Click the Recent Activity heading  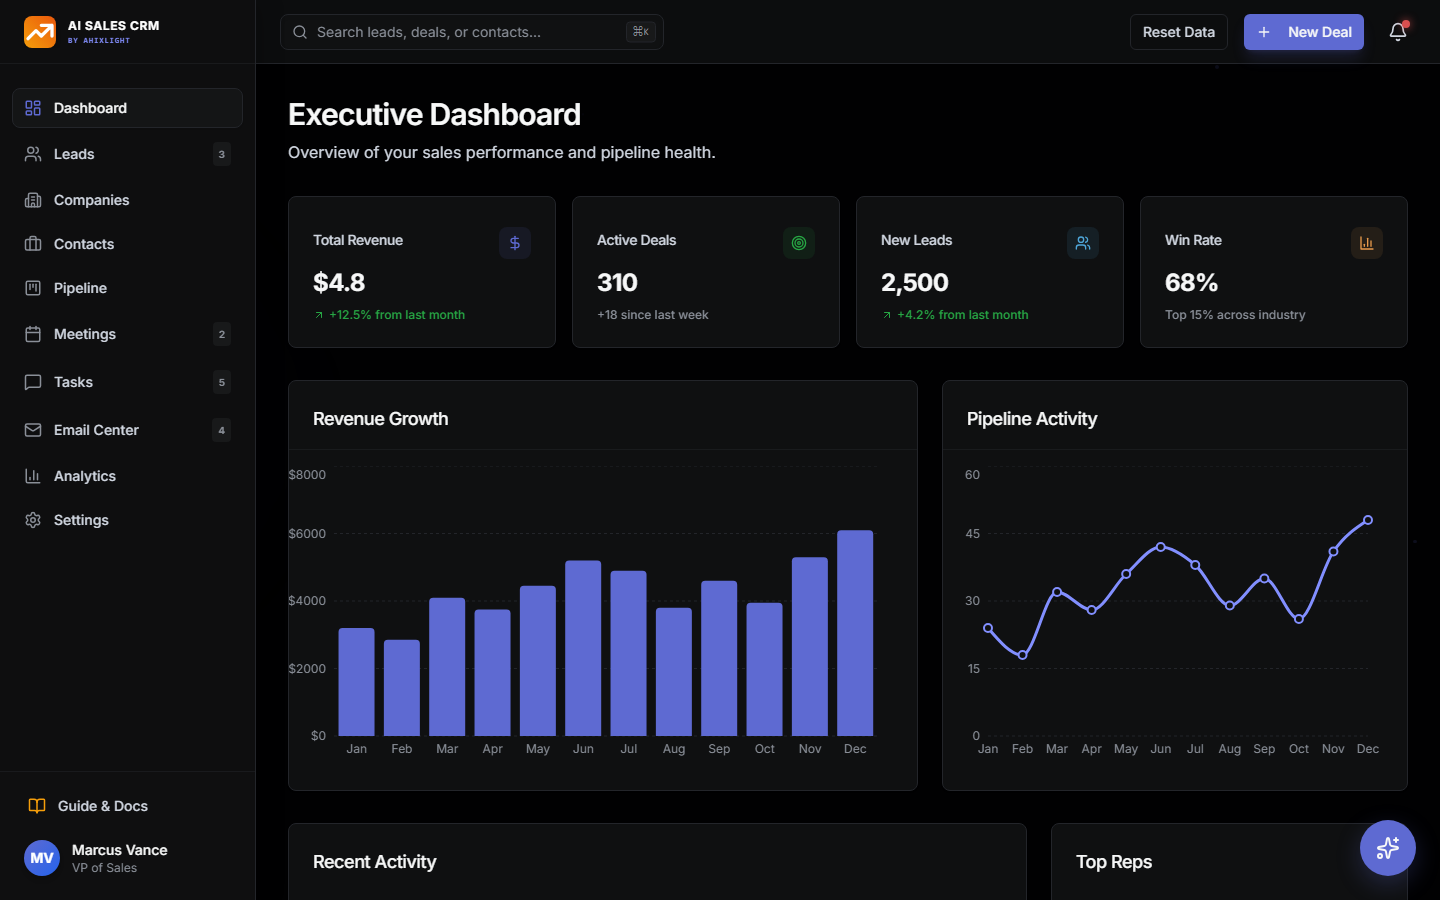[x=375, y=862]
